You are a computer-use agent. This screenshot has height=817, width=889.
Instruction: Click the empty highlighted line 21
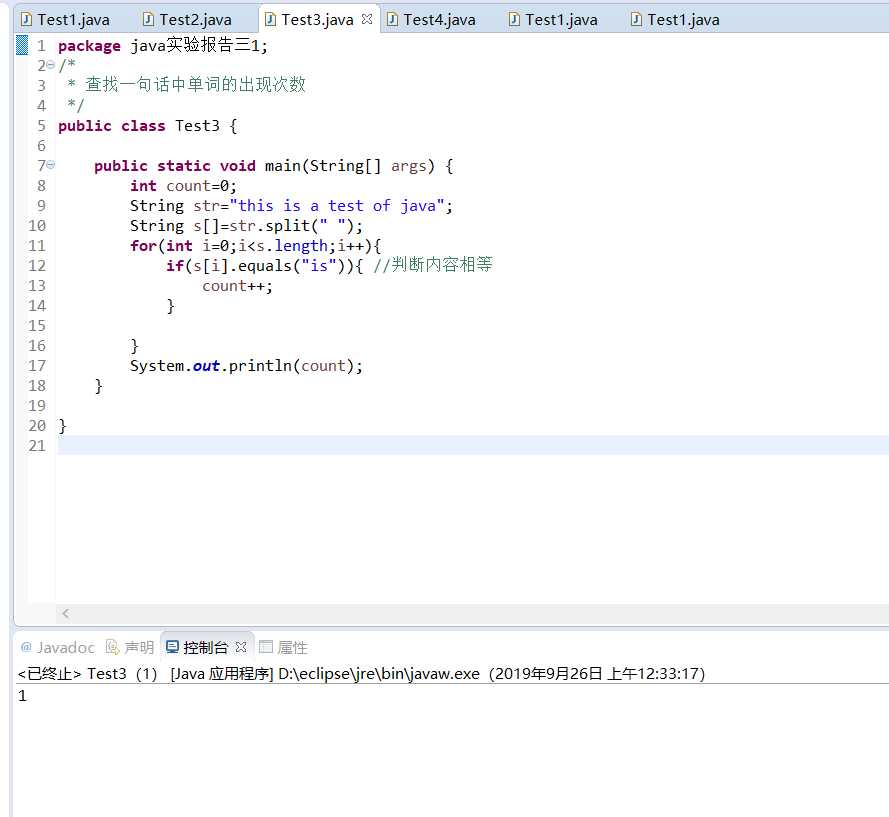pyautogui.click(x=473, y=445)
